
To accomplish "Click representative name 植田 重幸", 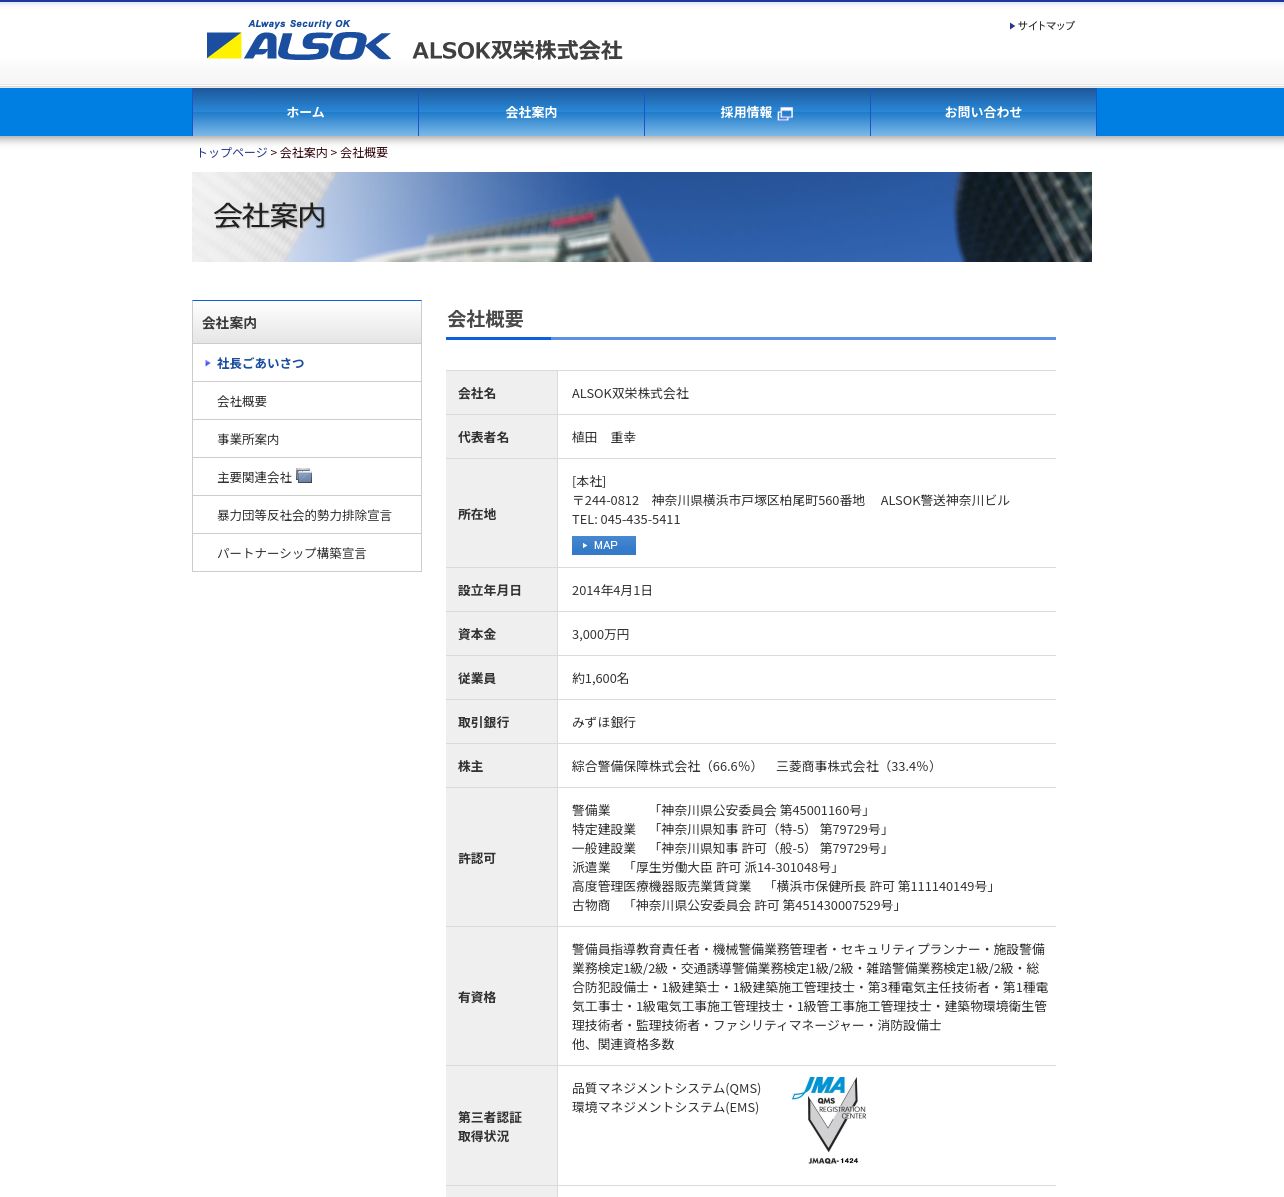I will coord(604,437).
